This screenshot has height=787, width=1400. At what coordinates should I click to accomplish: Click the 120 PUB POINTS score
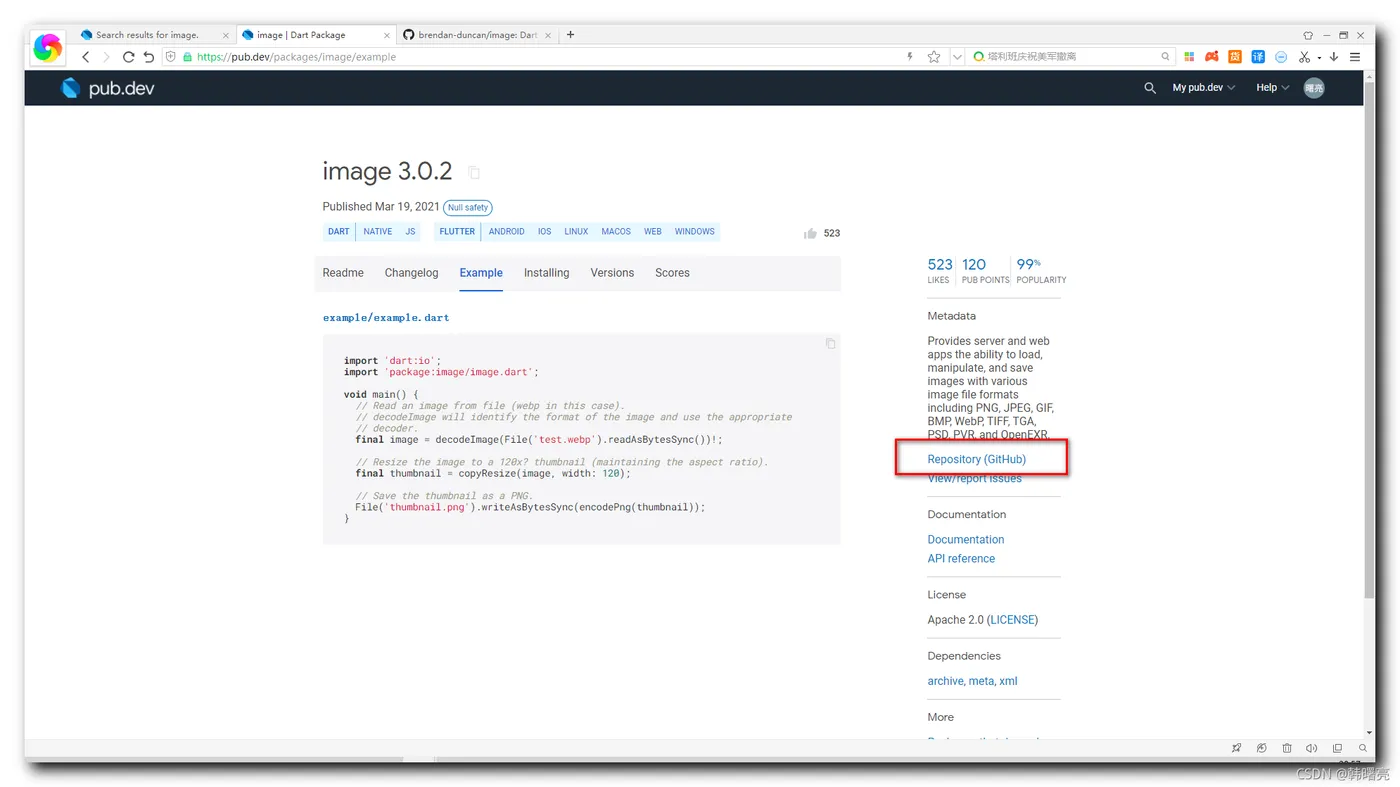985,270
